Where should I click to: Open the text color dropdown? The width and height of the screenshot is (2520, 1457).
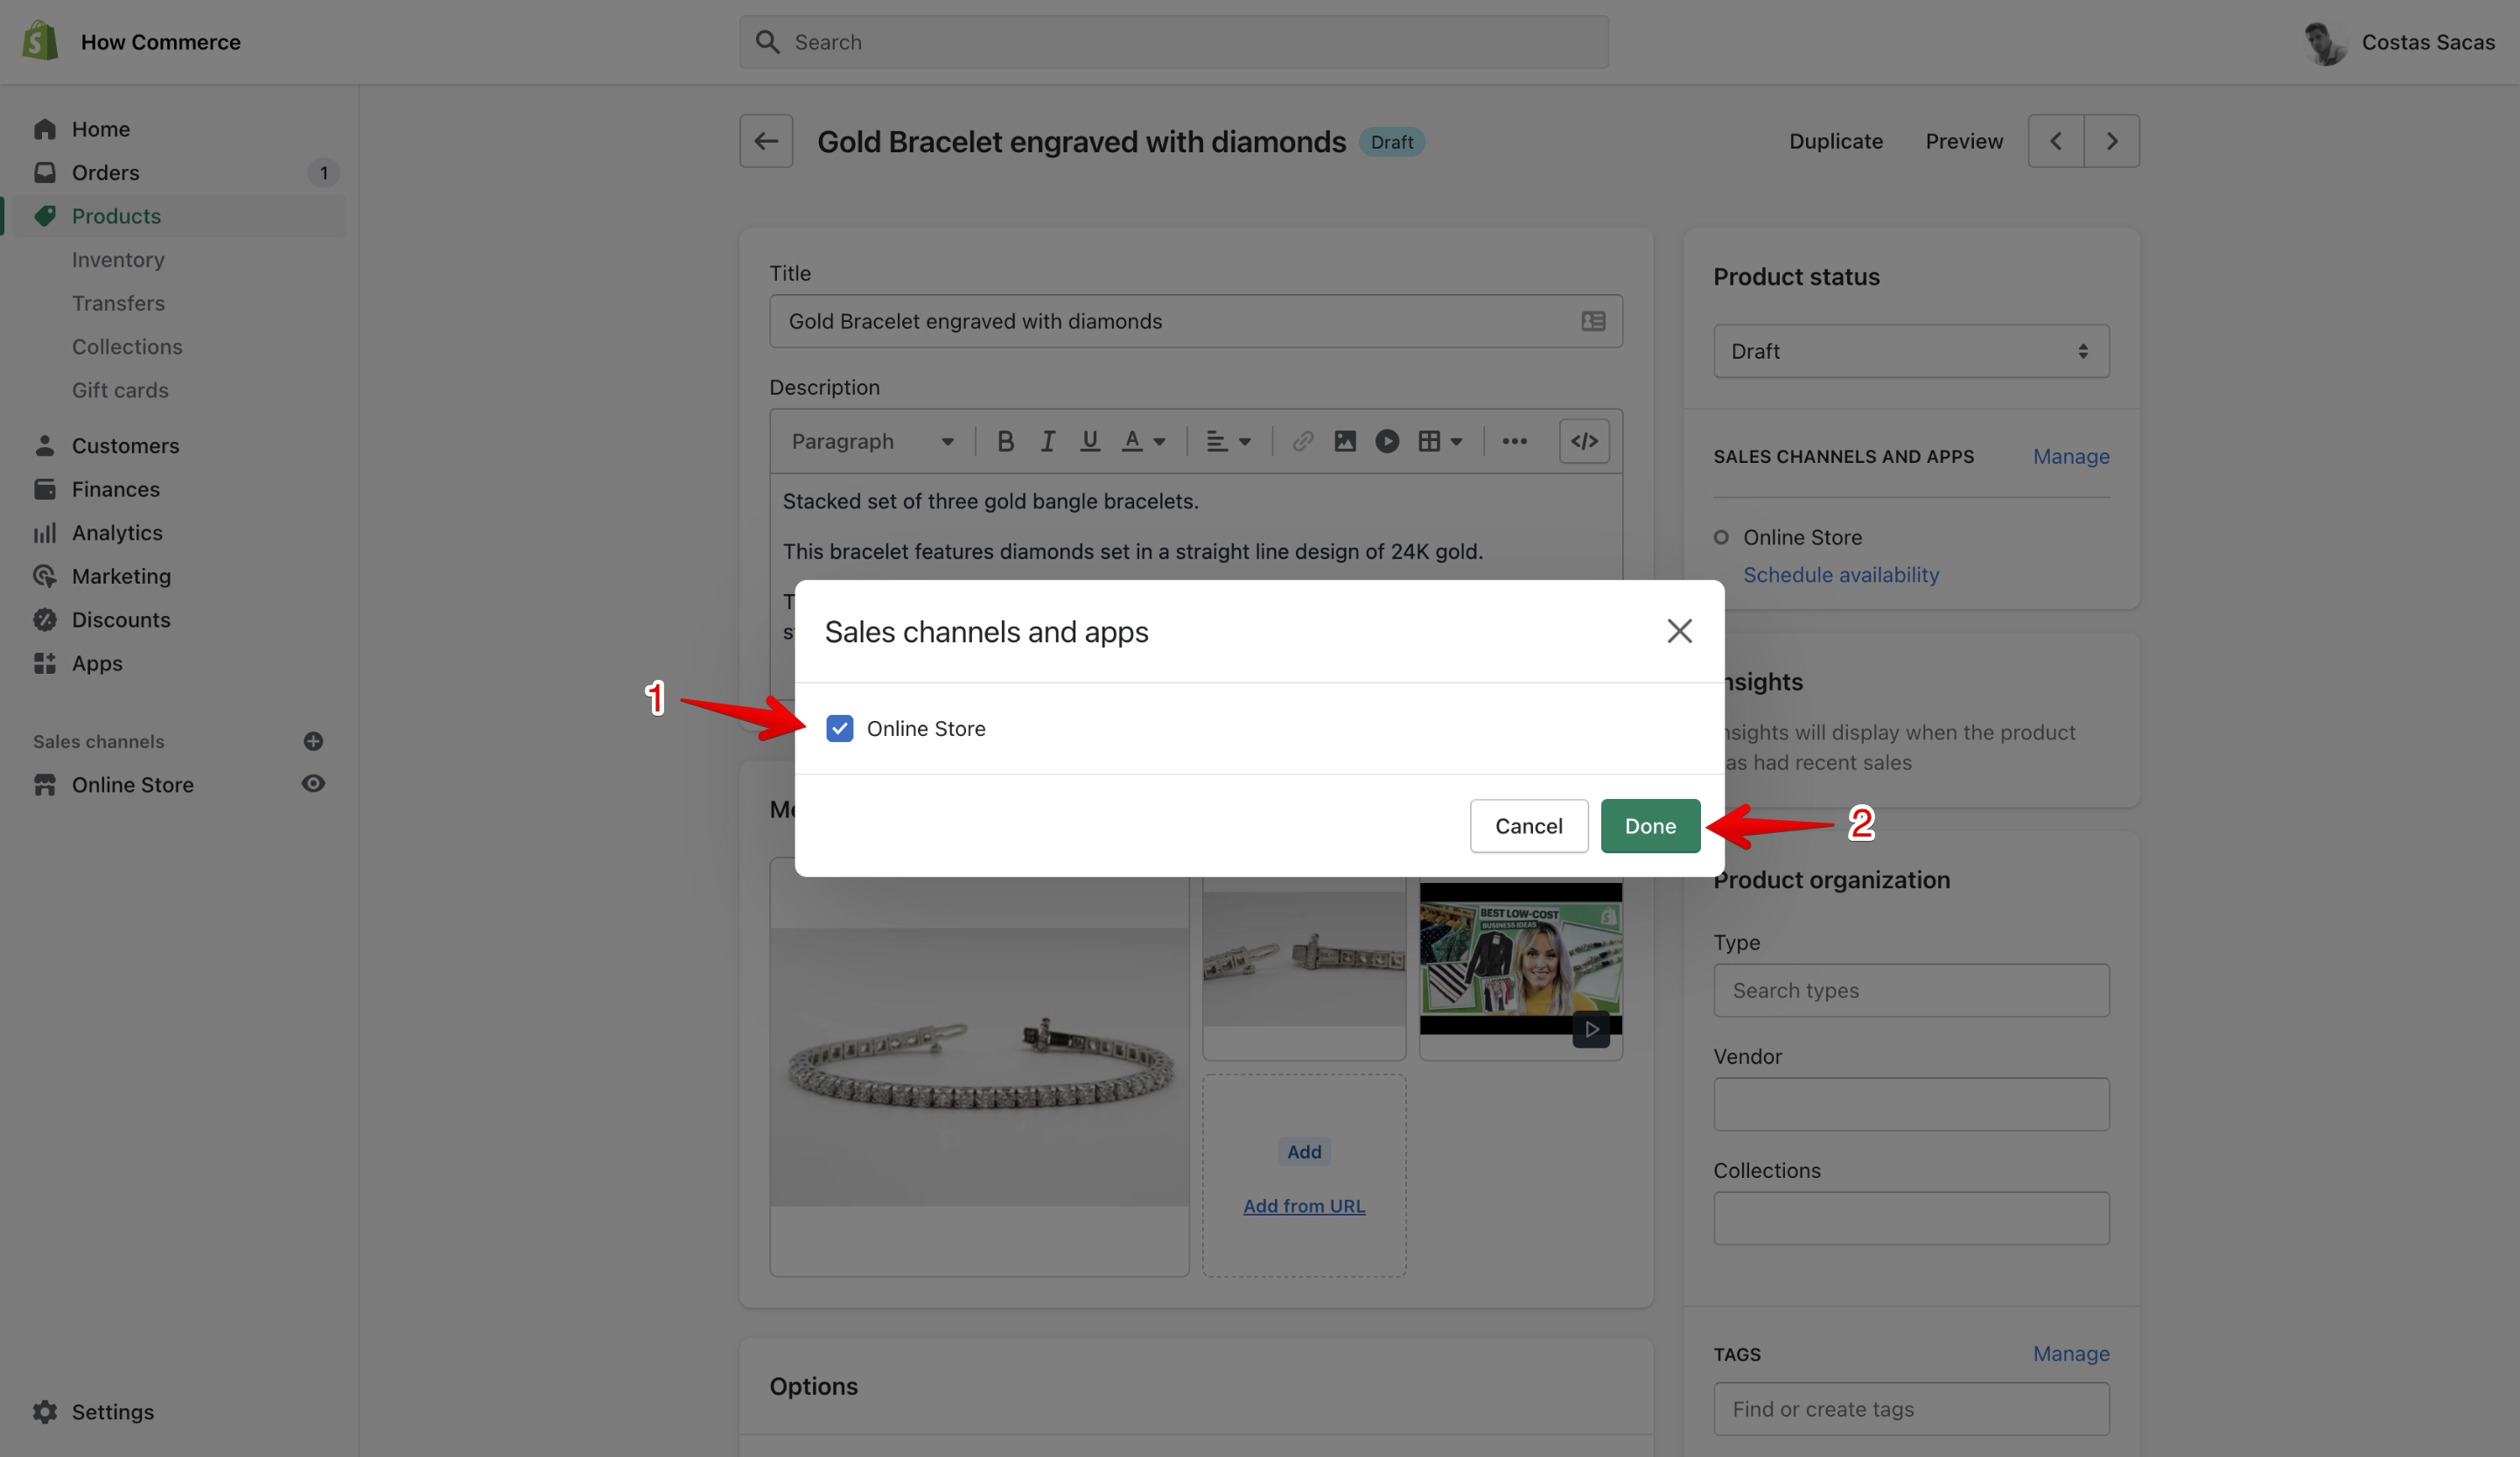[x=1143, y=441]
